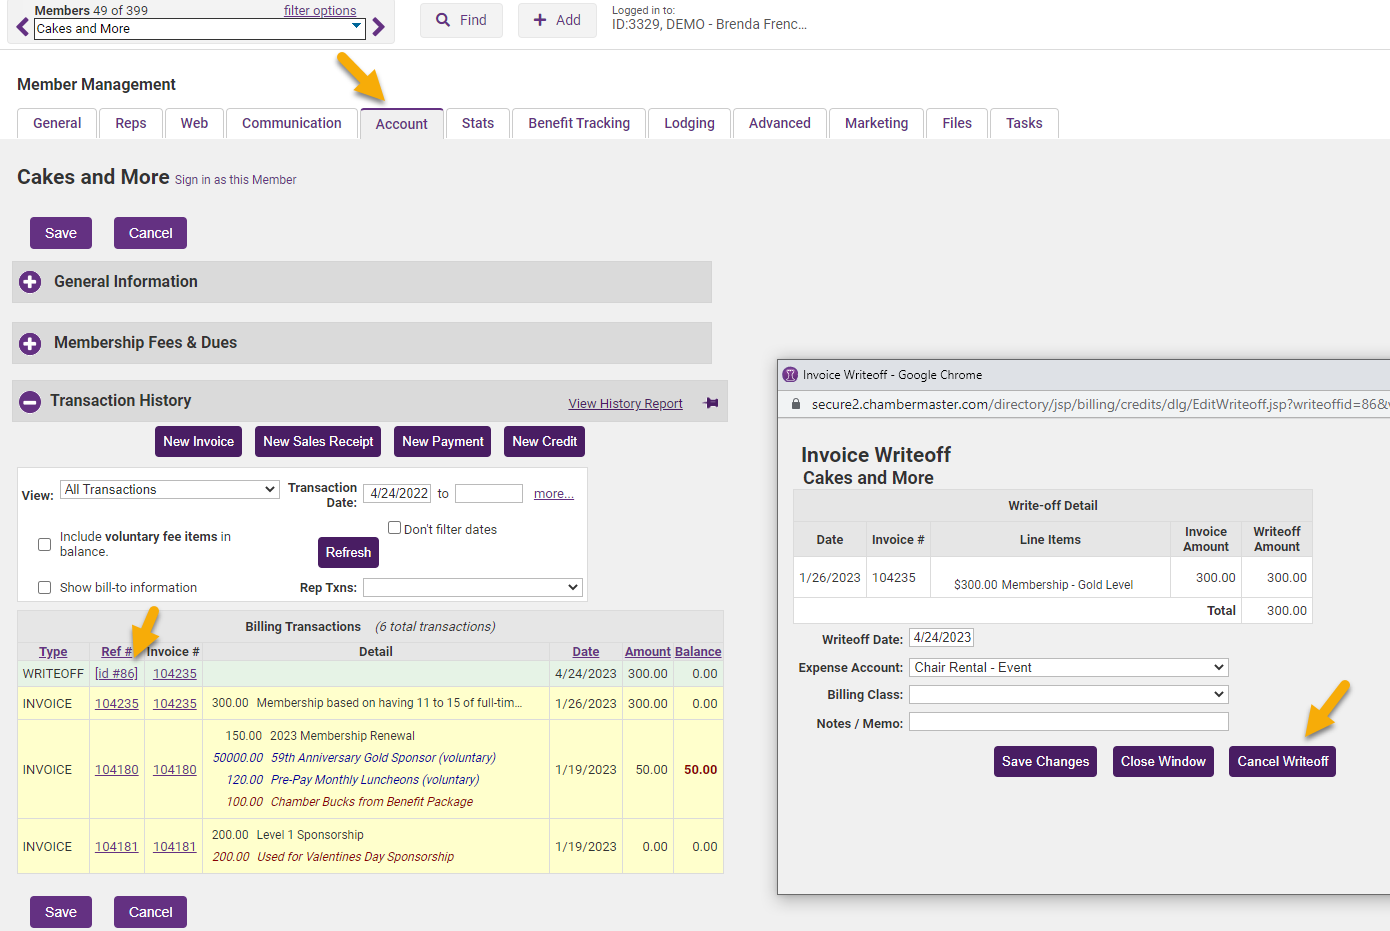Expand the General Information section
This screenshot has width=1390, height=931.
(30, 282)
